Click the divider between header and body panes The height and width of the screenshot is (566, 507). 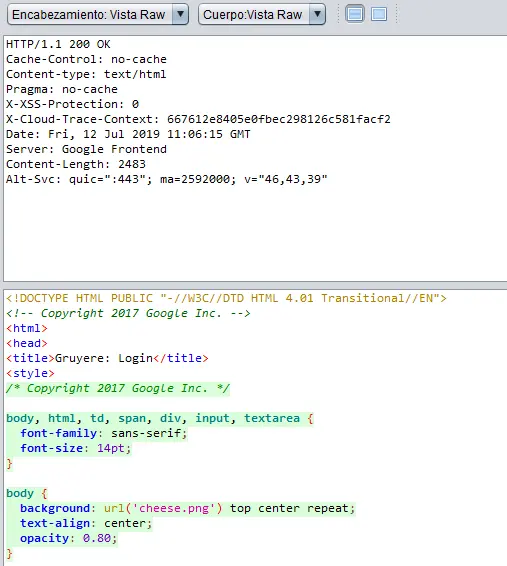[x=253, y=285]
